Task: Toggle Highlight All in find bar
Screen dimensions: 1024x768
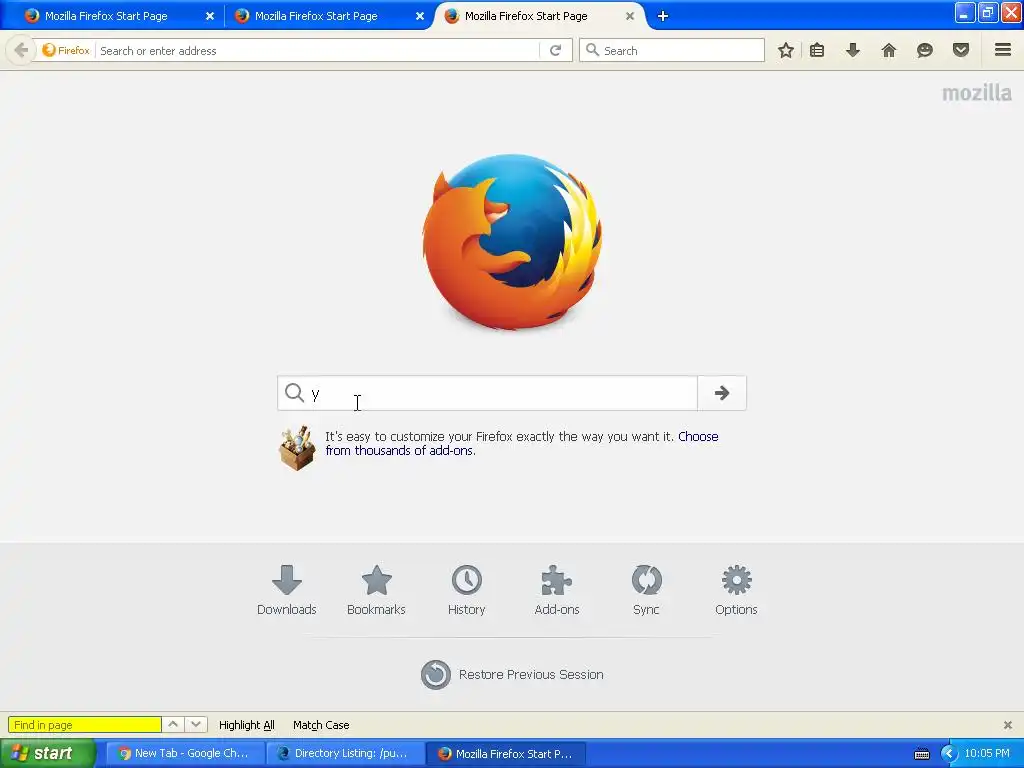Action: click(x=246, y=725)
